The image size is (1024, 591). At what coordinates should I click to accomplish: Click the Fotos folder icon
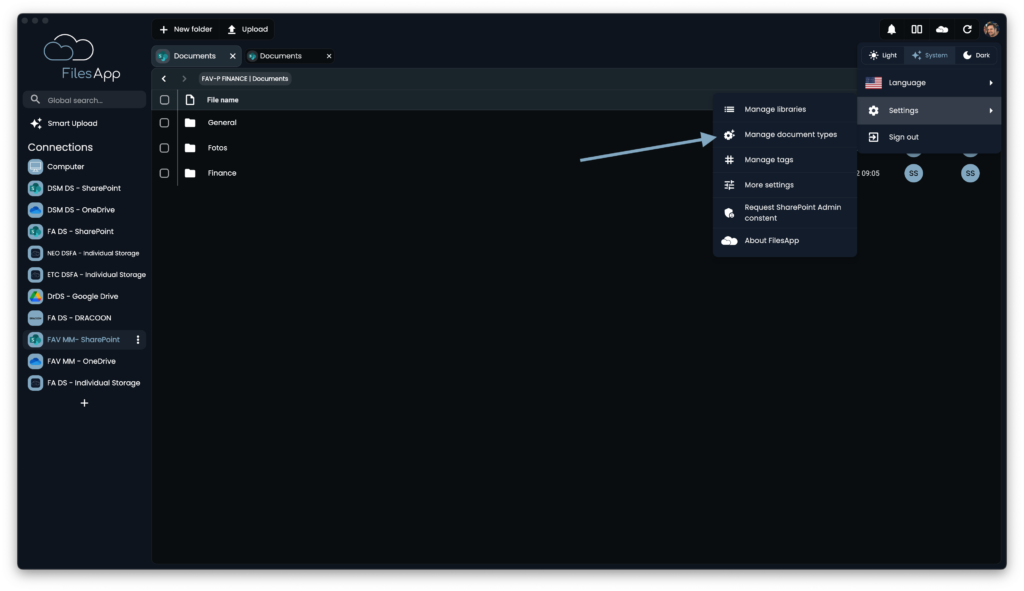click(190, 148)
